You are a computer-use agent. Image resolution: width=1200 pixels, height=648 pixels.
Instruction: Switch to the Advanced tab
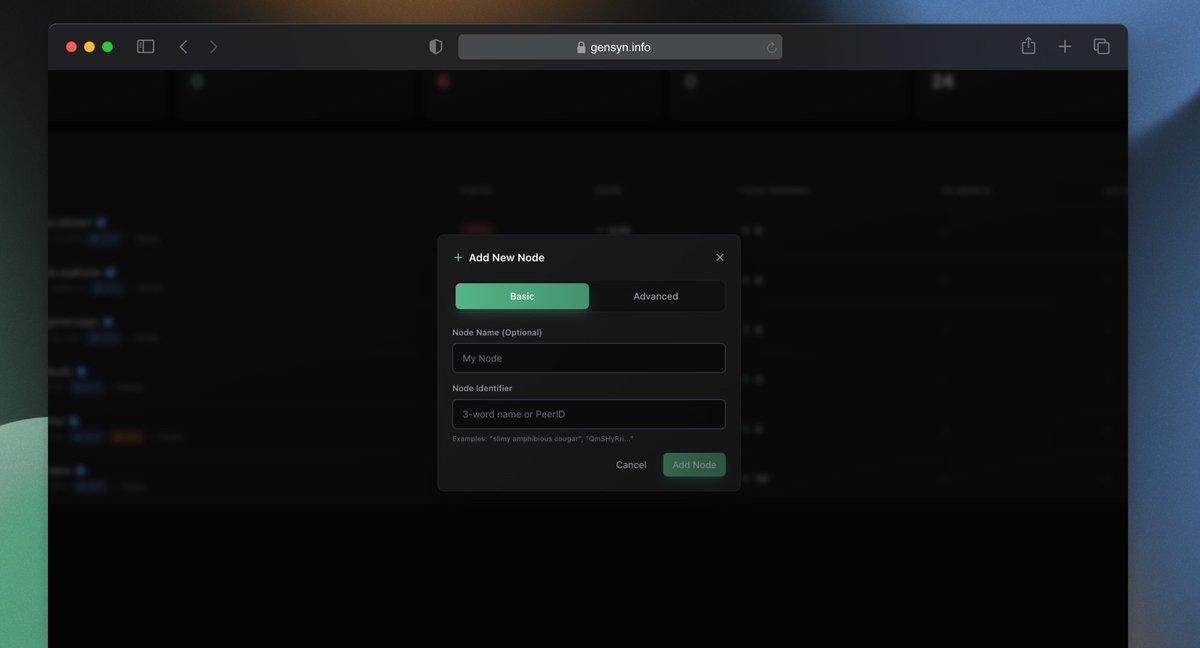pos(656,296)
